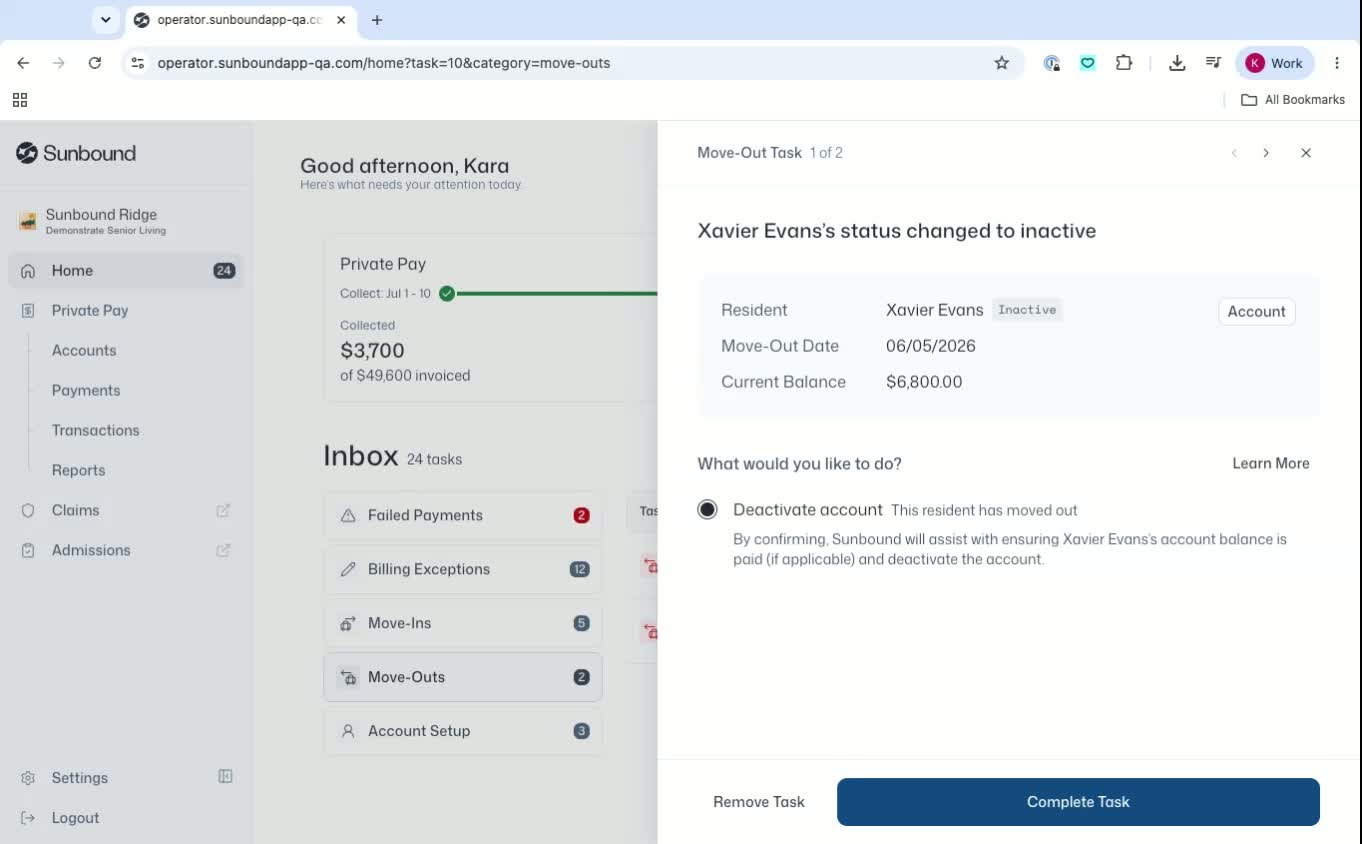Open the tab search dropdown
Image resolution: width=1362 pixels, height=844 pixels.
(105, 20)
